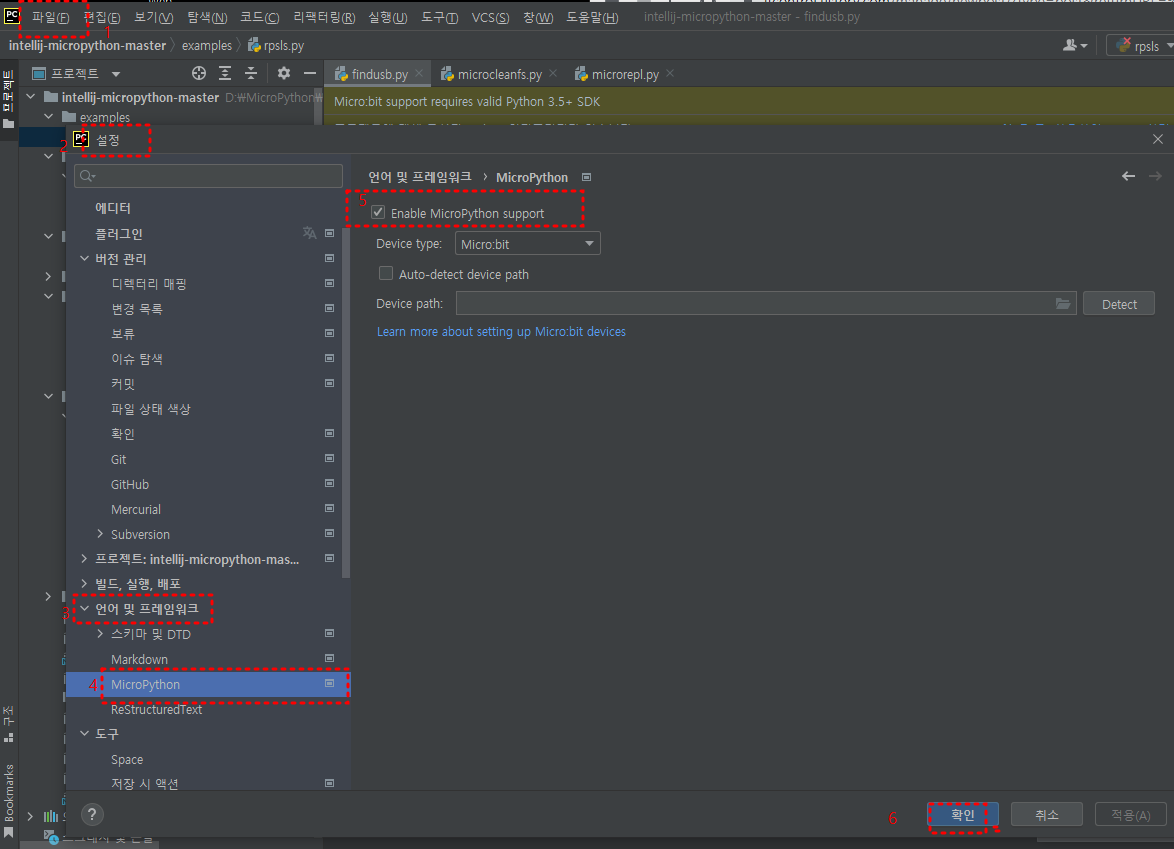Close the microcleanfs.py tab with its X

(553, 73)
